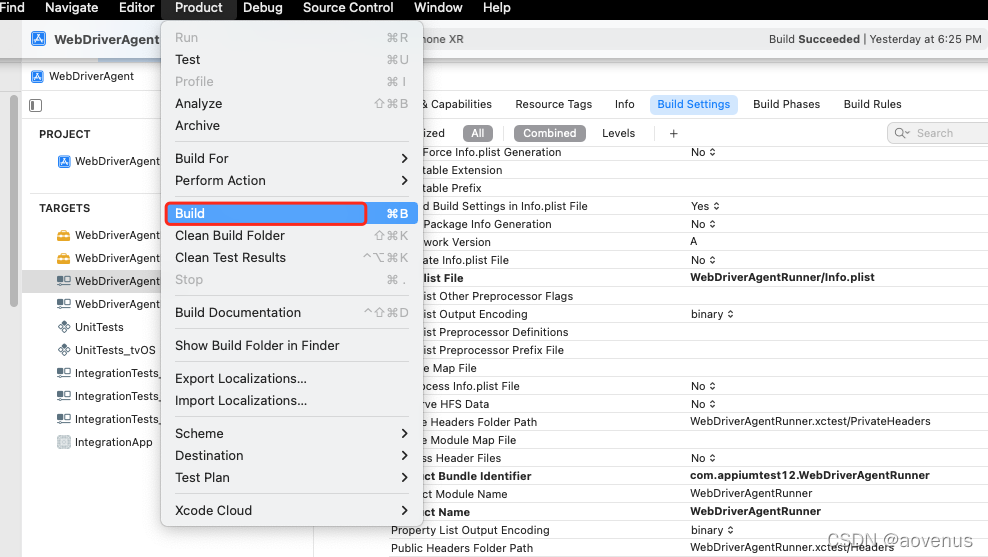
Task: Click the PROJECT WebDriverAgent blueprint icon
Action: click(x=64, y=161)
